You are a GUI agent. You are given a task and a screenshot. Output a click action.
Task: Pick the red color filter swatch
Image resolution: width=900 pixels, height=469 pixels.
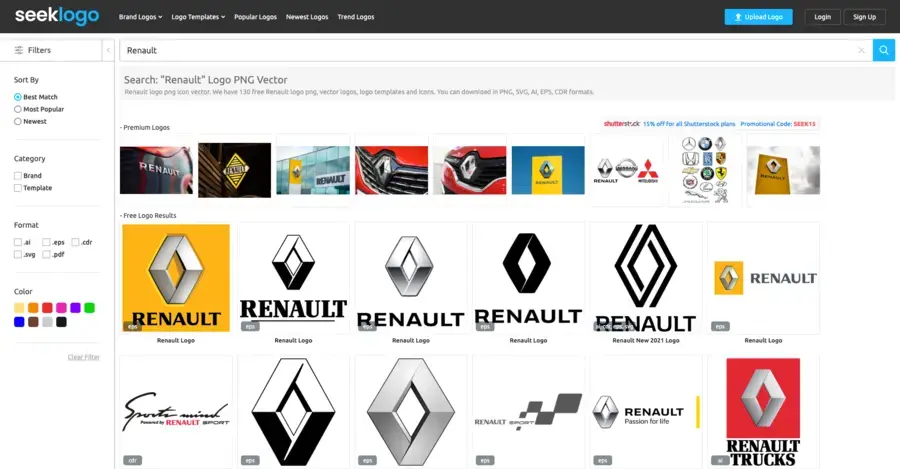point(47,308)
